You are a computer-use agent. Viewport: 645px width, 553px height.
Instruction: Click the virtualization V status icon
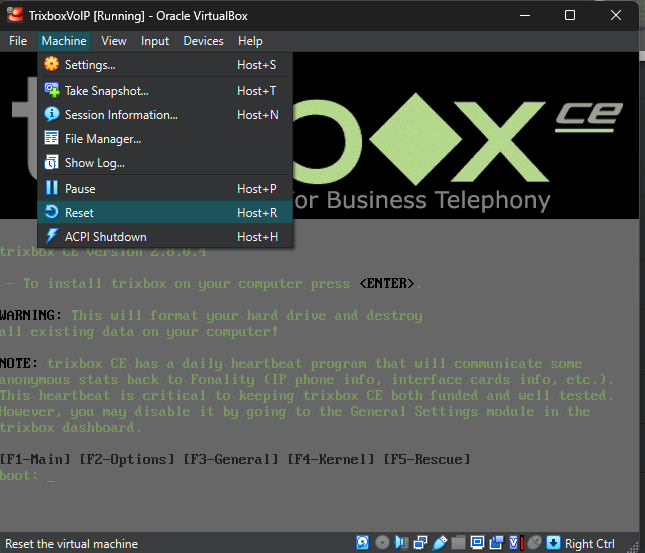pyautogui.click(x=516, y=543)
